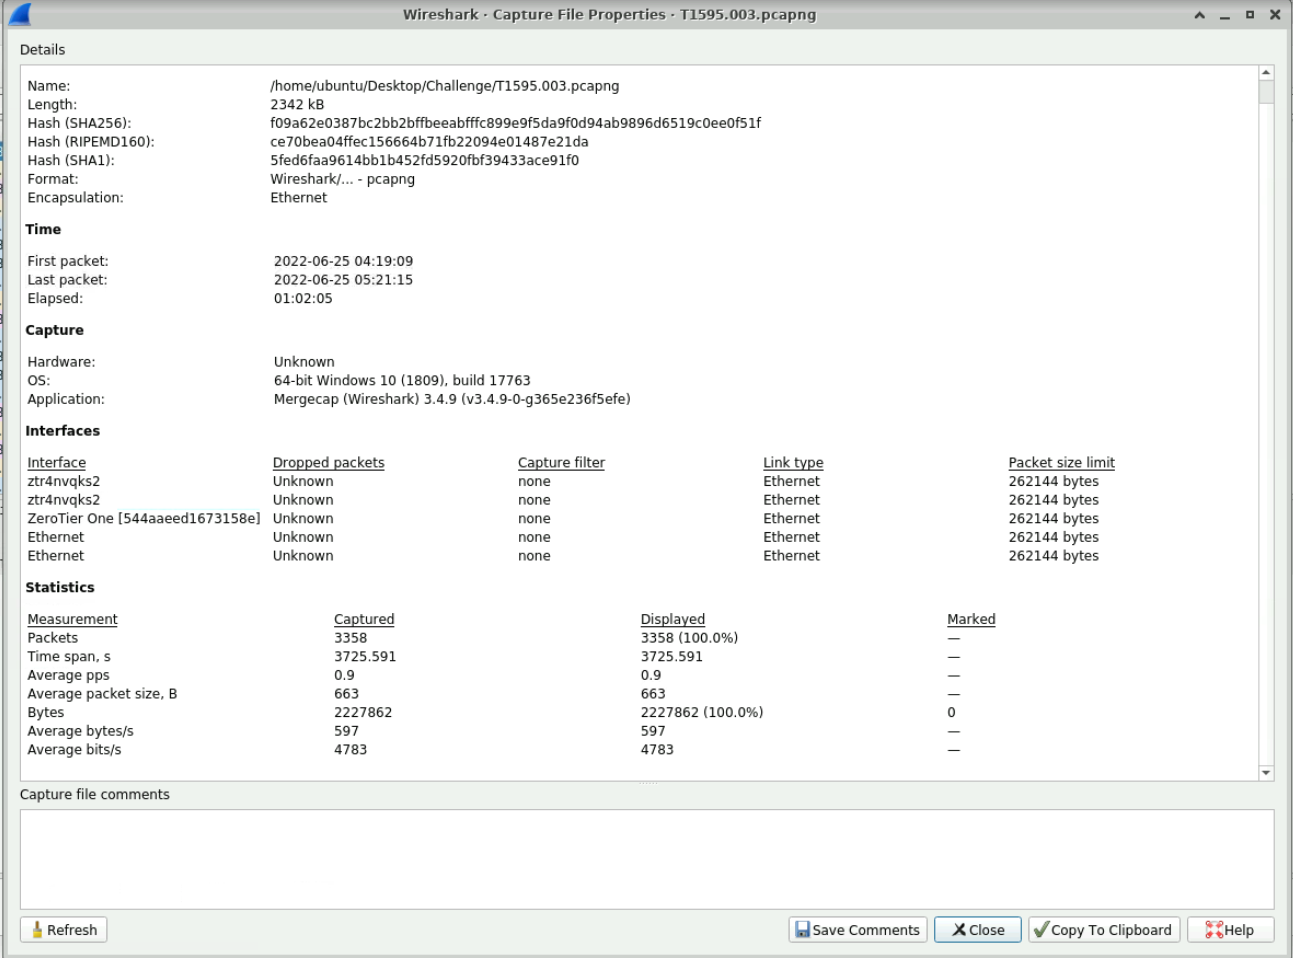The width and height of the screenshot is (1293, 958).
Task: Click the "Capture file comments" label
Action: [x=95, y=795]
